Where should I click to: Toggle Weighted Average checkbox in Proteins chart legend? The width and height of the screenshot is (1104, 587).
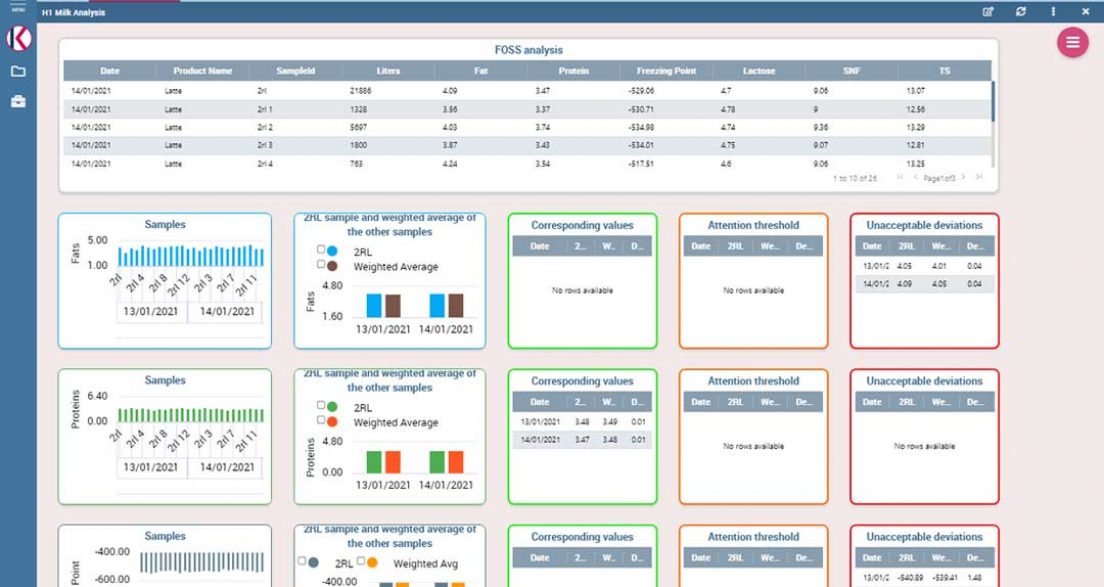[321, 420]
